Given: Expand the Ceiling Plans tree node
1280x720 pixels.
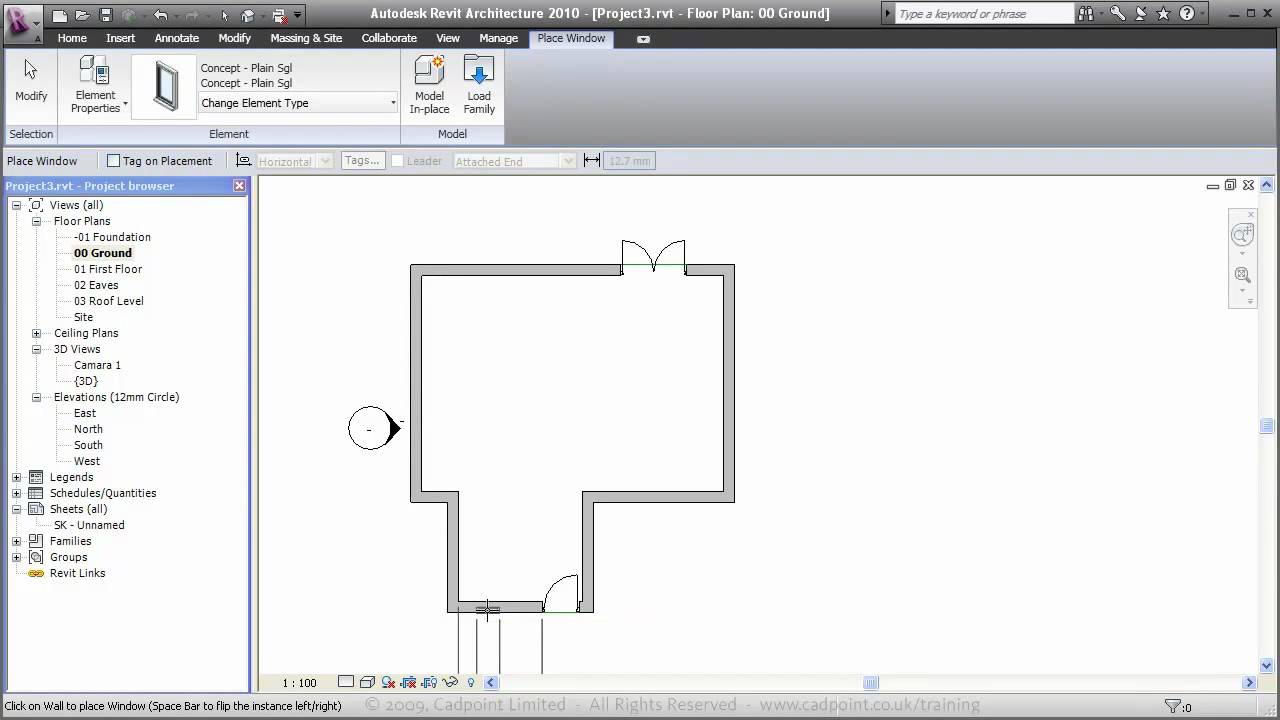Looking at the screenshot, I should tap(36, 333).
